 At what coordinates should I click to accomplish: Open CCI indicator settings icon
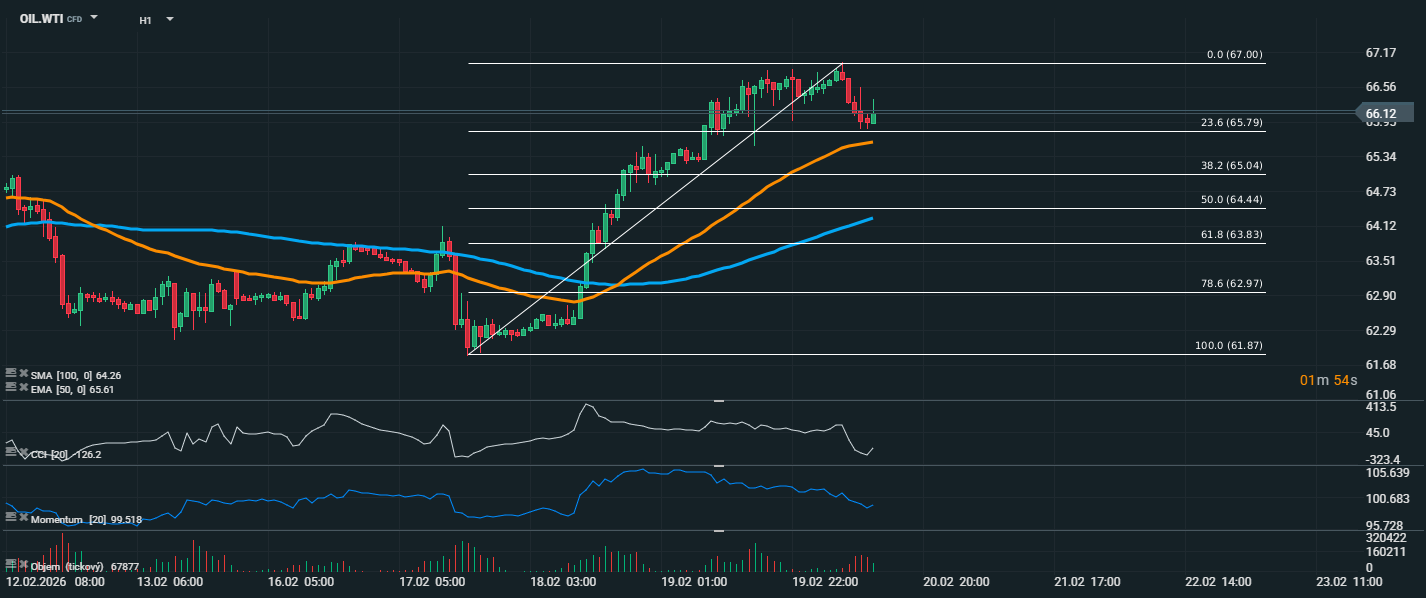pos(11,452)
